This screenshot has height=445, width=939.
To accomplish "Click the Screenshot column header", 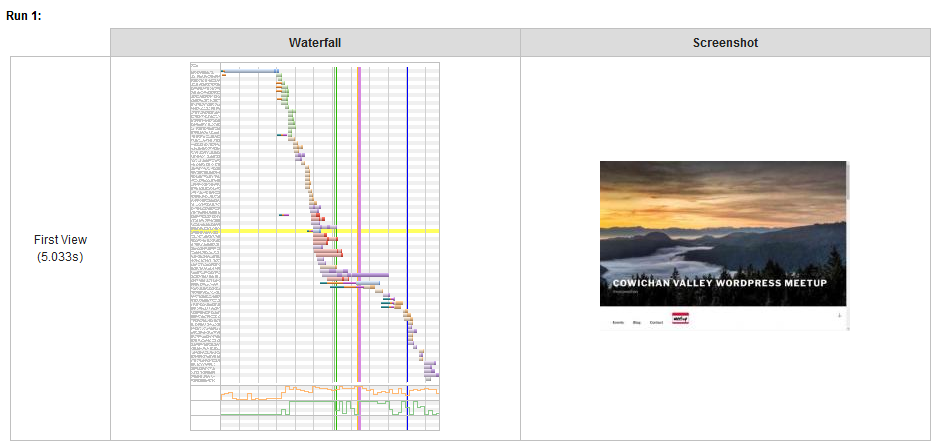I will click(x=725, y=43).
